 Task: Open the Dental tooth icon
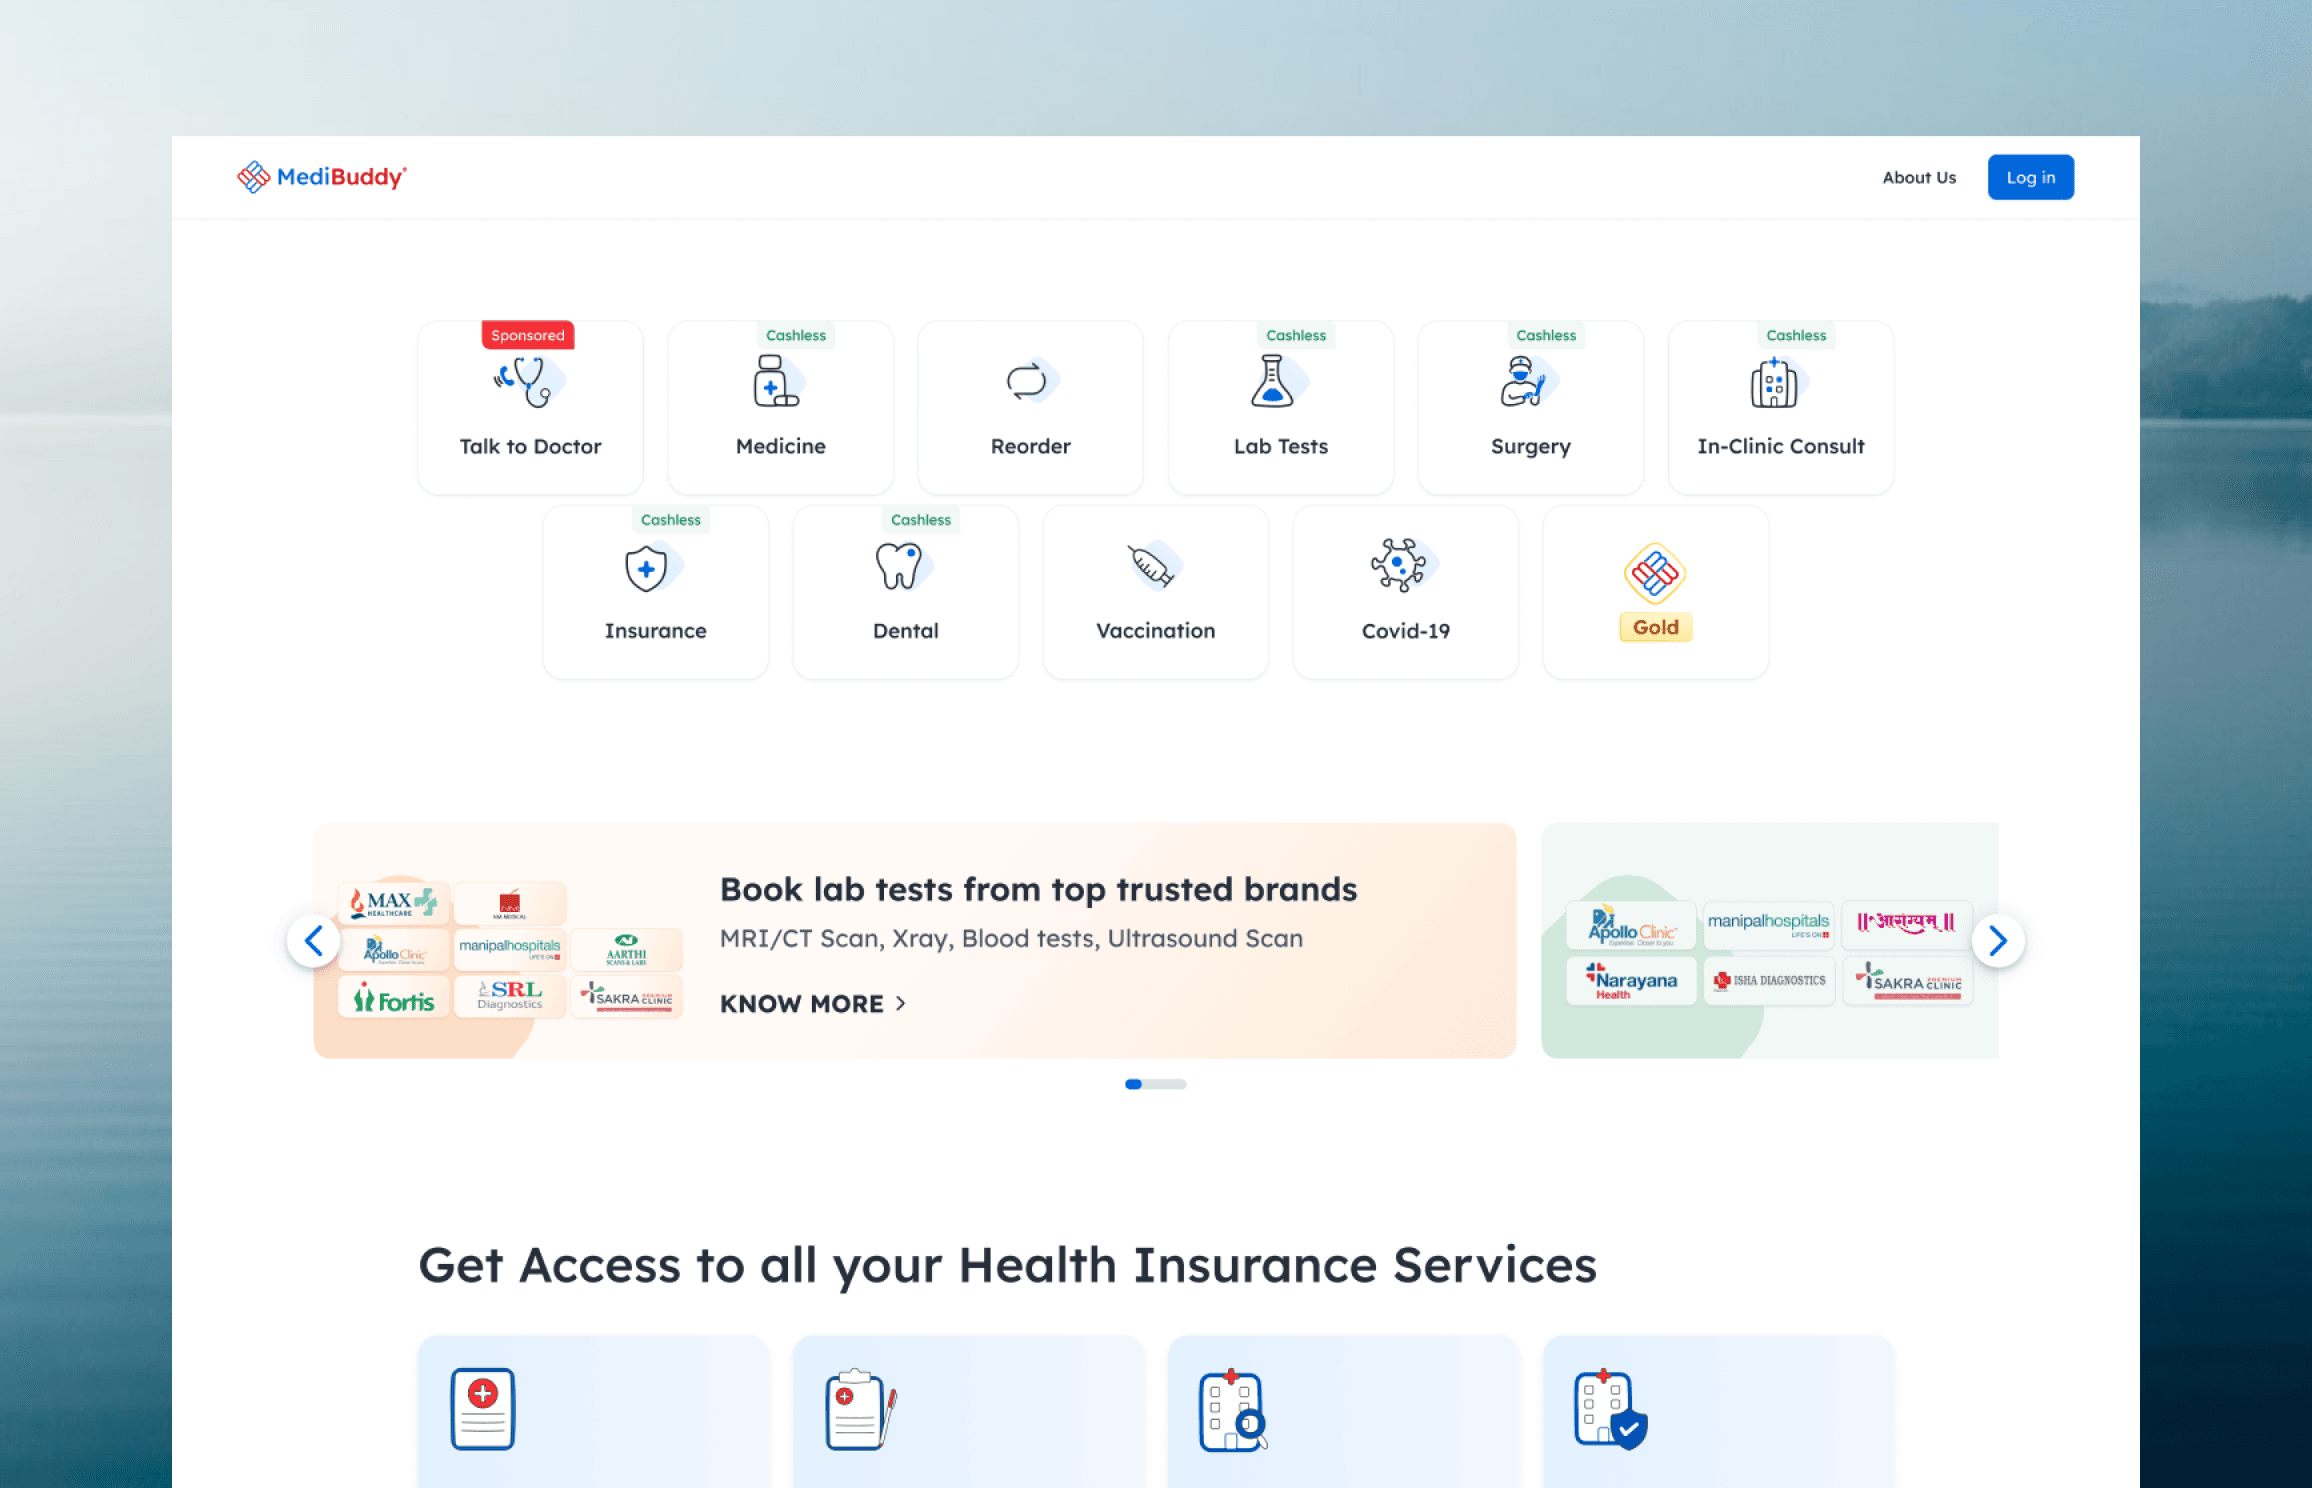point(900,567)
